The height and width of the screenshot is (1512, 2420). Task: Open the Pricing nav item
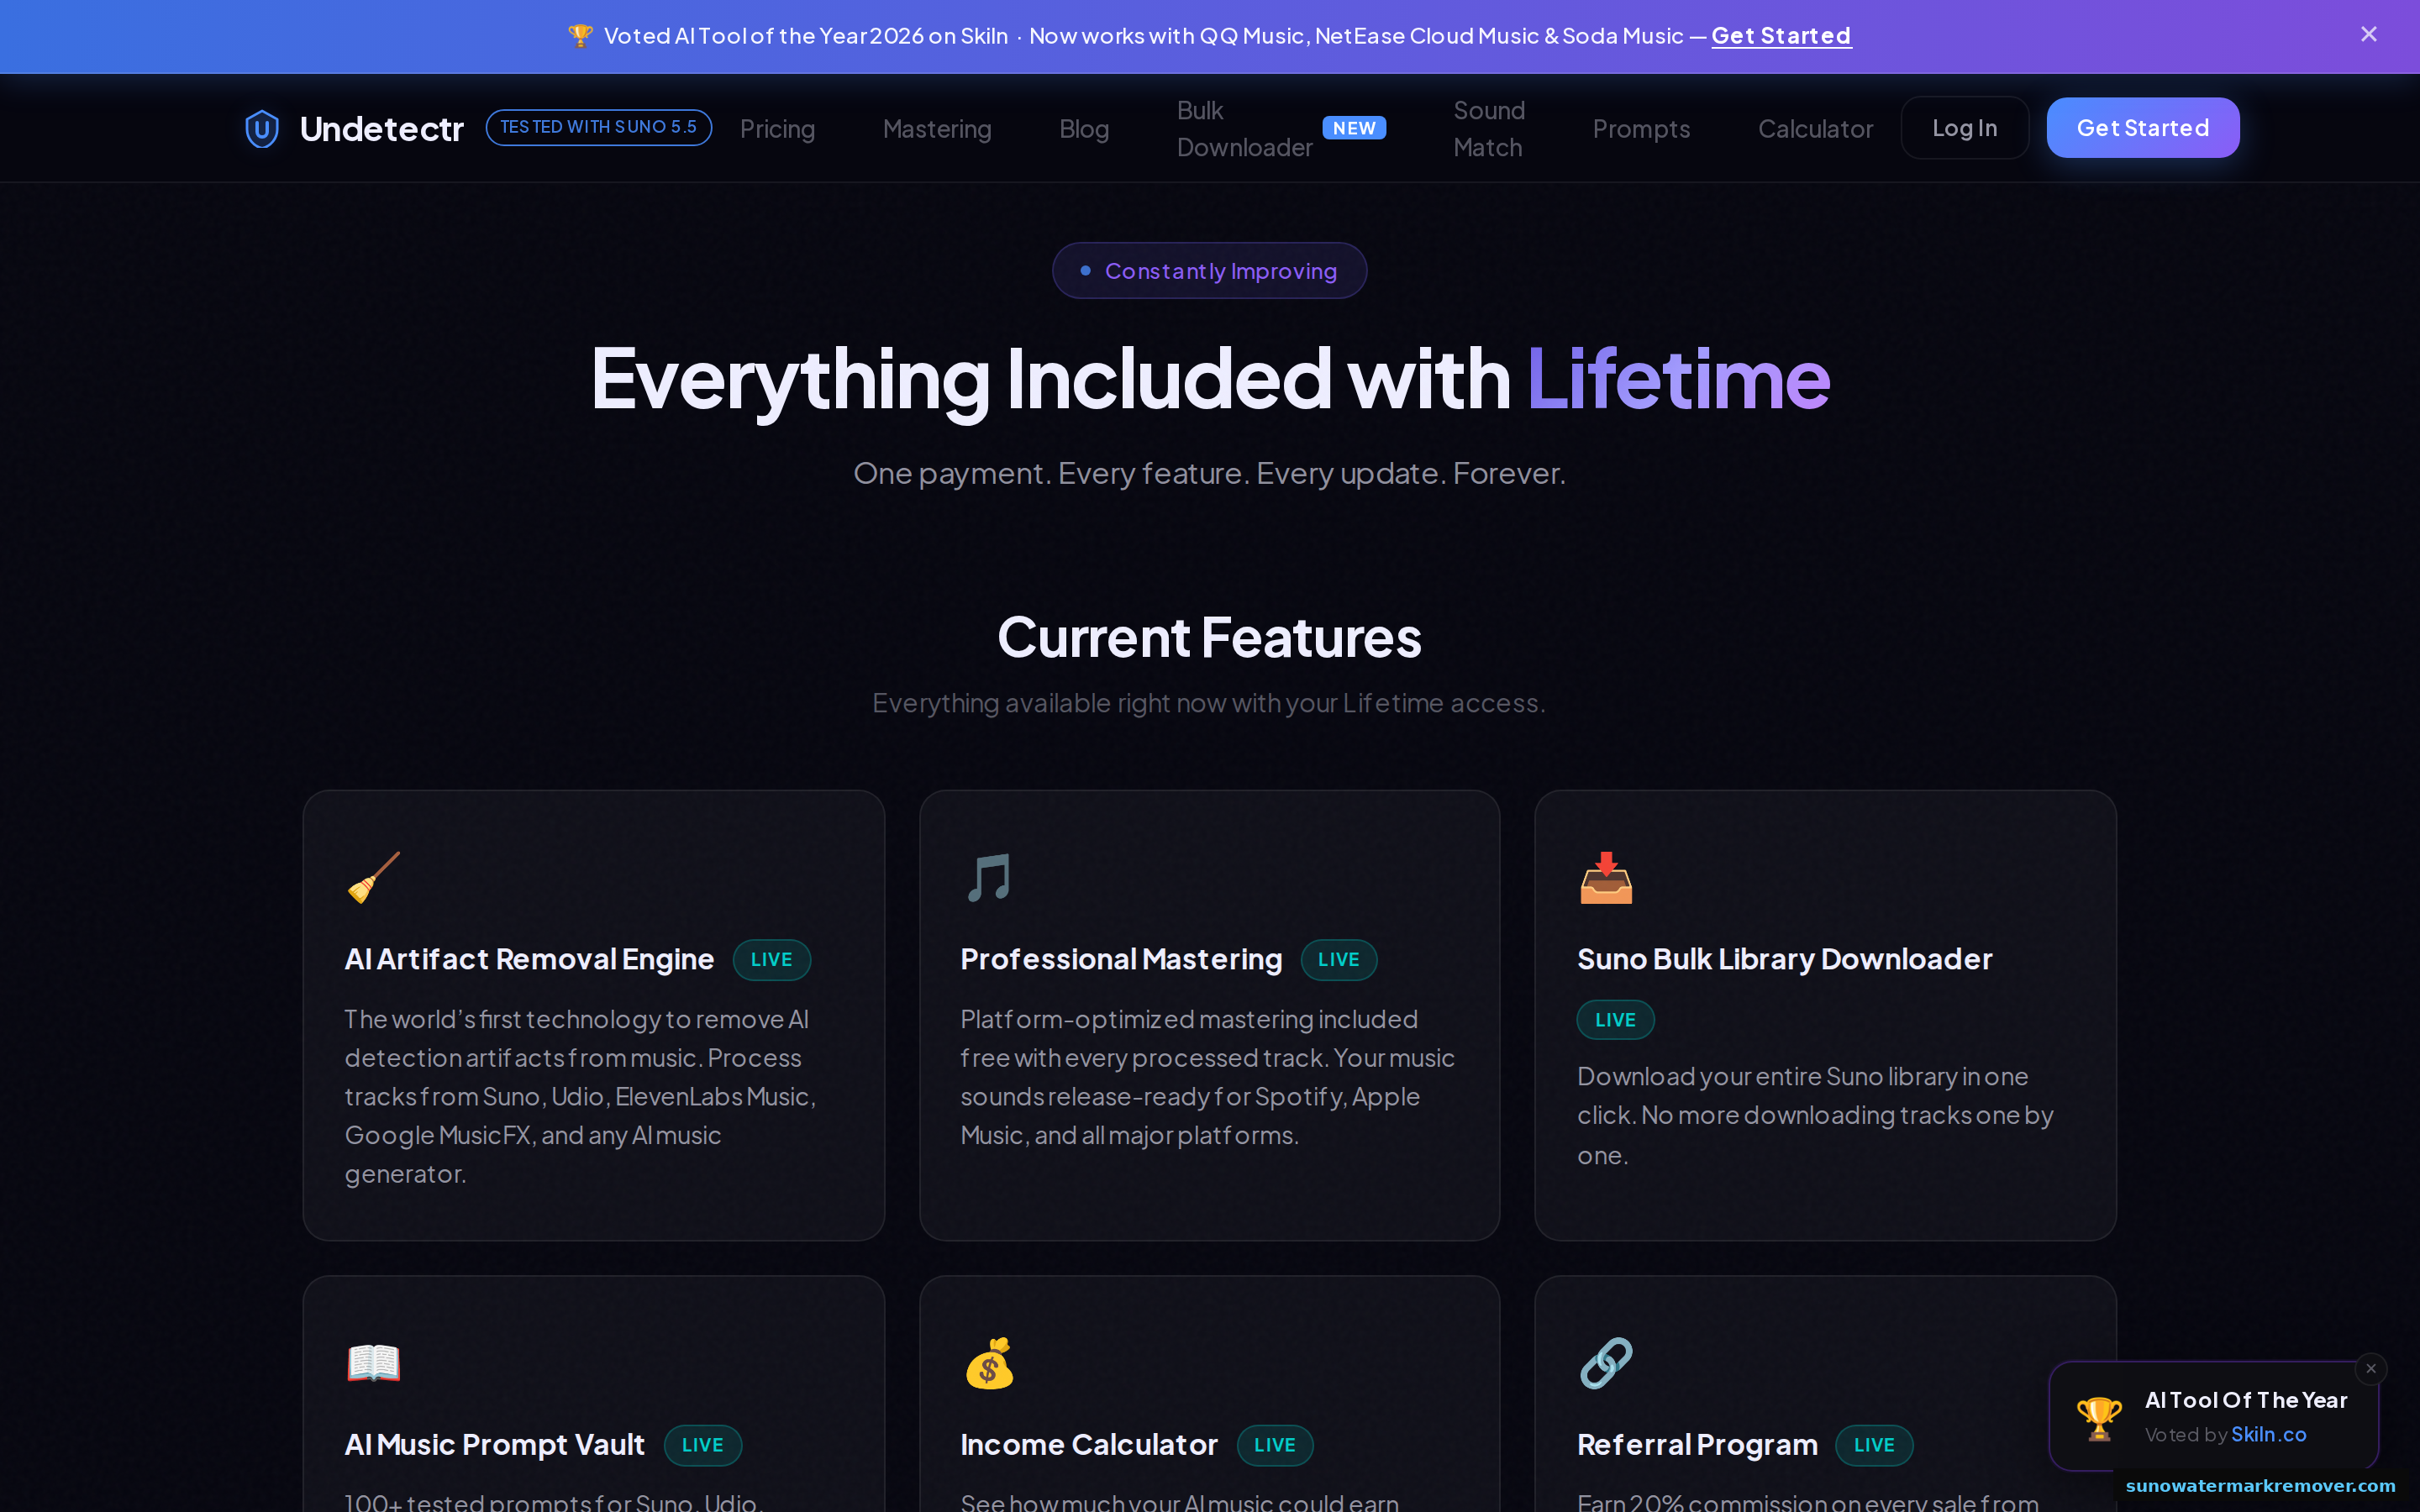777,129
